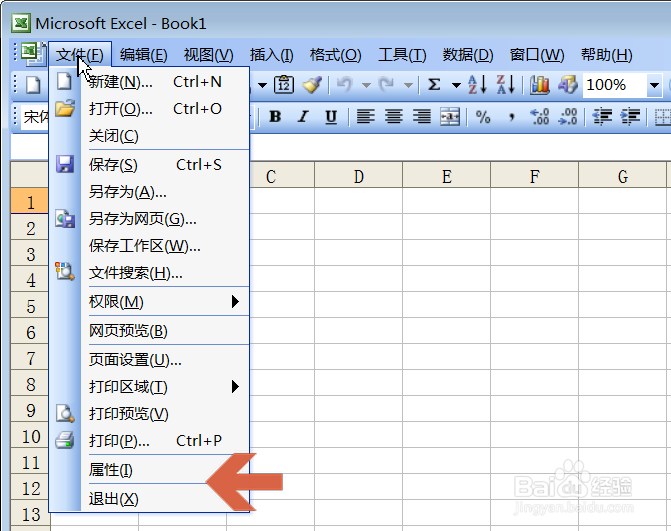Open the Redo history dropdown arrow
Screen dimensions: 671x531
tap(408, 85)
